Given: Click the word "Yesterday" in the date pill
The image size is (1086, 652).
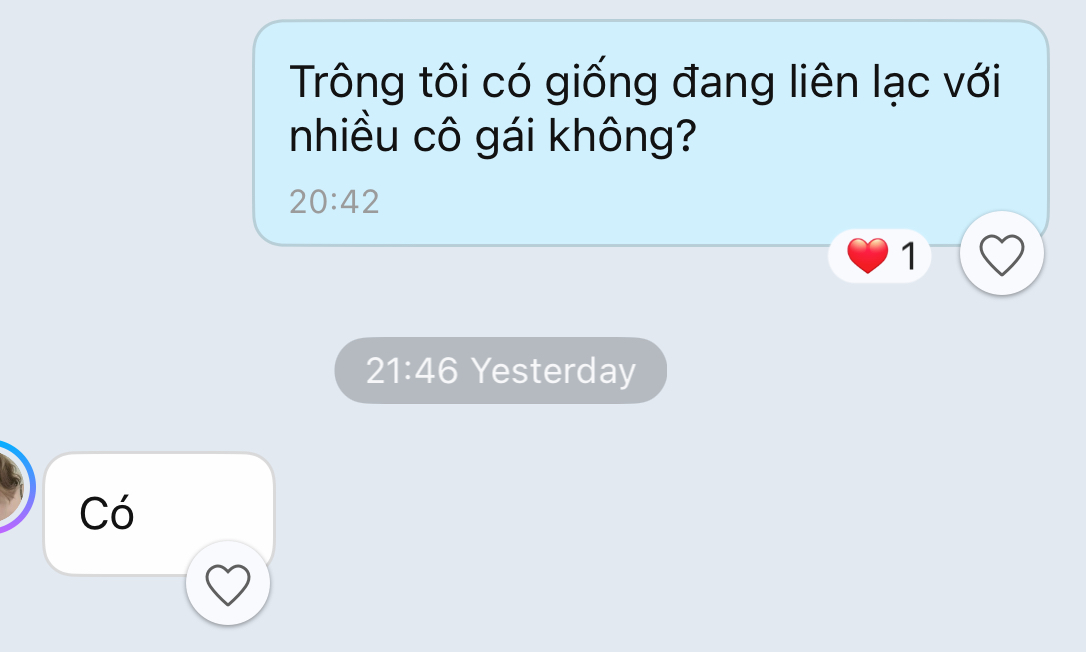Looking at the screenshot, I should point(553,371).
